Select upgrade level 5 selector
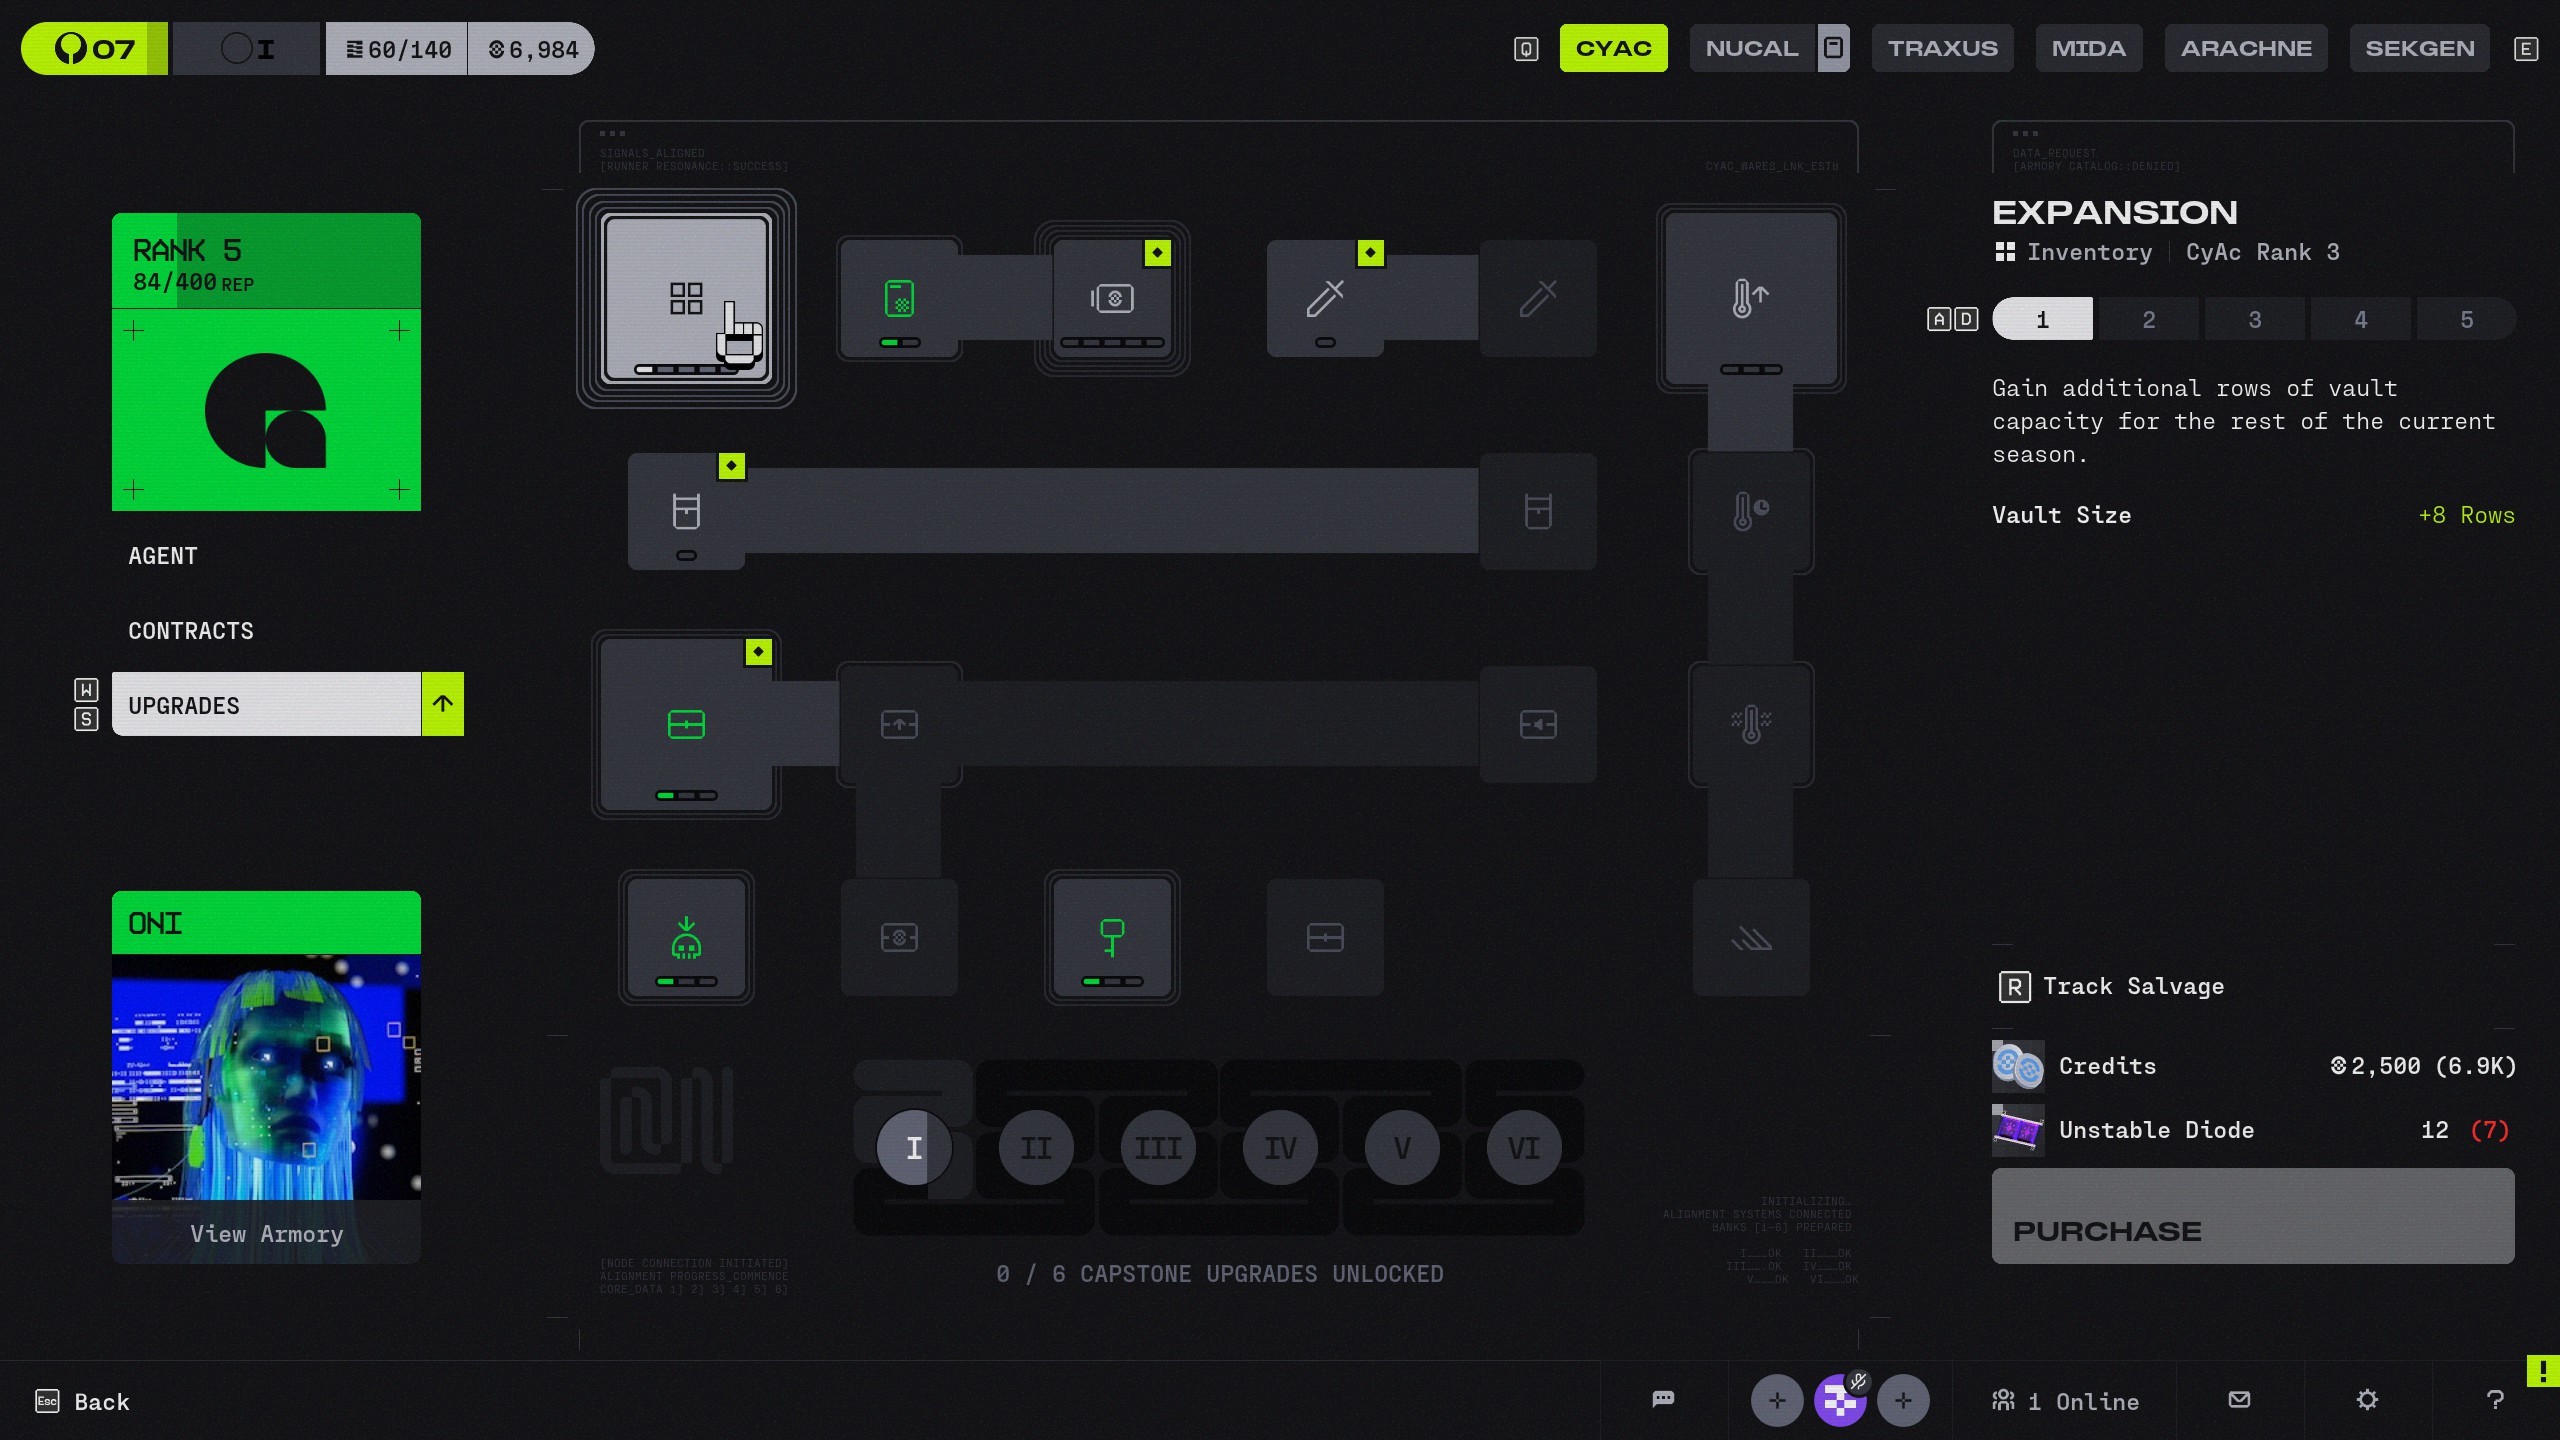 pos(2465,320)
